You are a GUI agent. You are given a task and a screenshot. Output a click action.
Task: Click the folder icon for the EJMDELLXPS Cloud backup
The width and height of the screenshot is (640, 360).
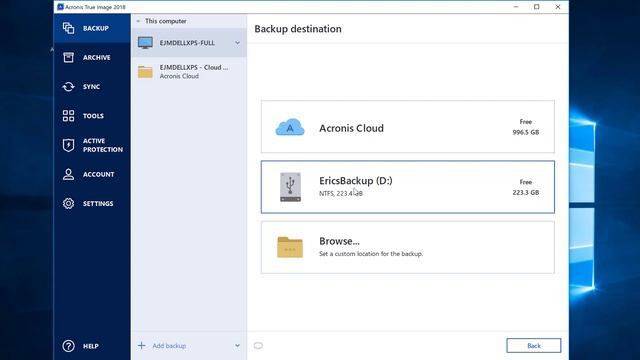[x=145, y=72]
